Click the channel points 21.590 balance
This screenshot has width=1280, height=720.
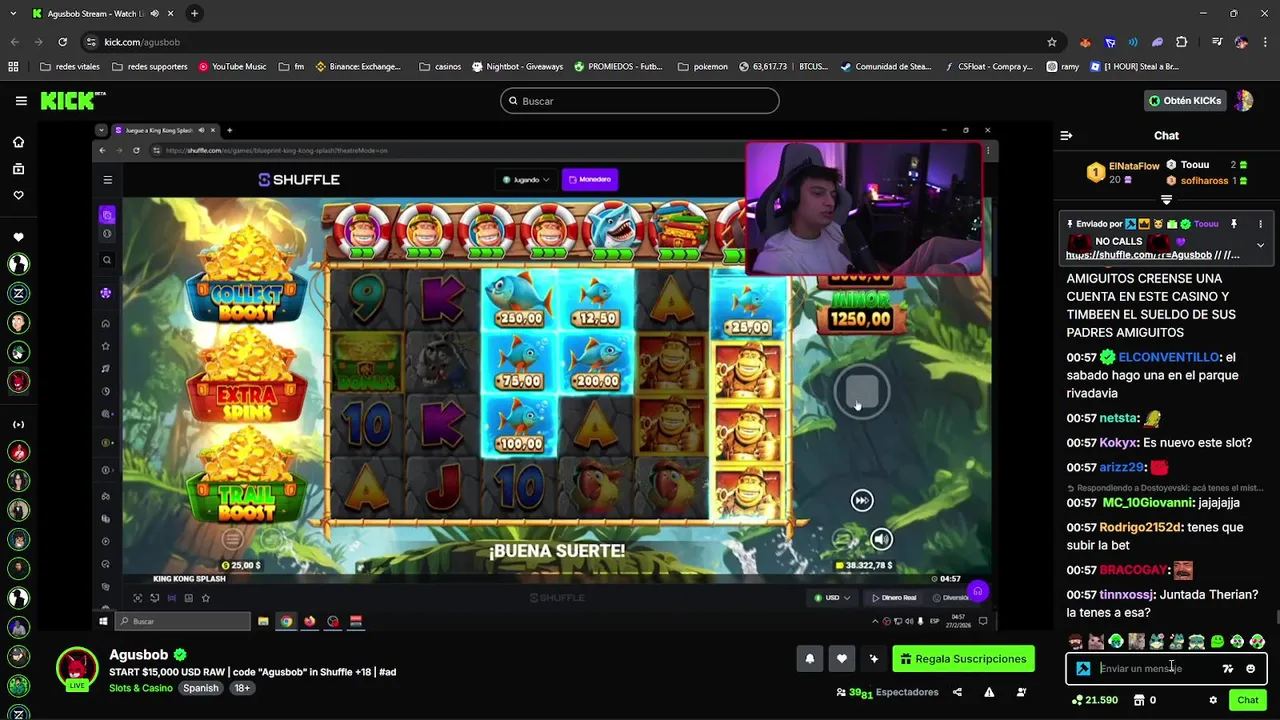coord(1094,700)
